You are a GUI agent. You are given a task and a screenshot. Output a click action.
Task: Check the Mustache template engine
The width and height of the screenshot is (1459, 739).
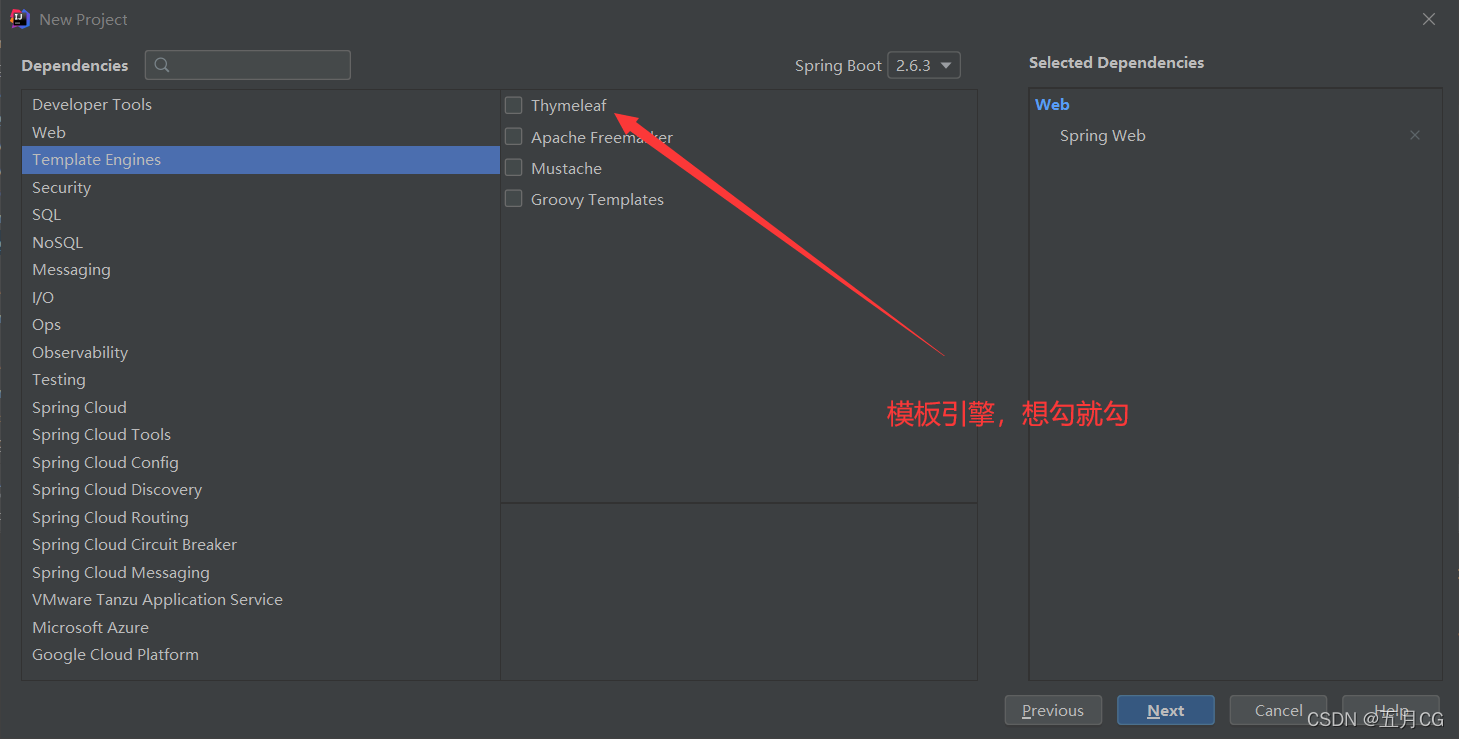[514, 167]
